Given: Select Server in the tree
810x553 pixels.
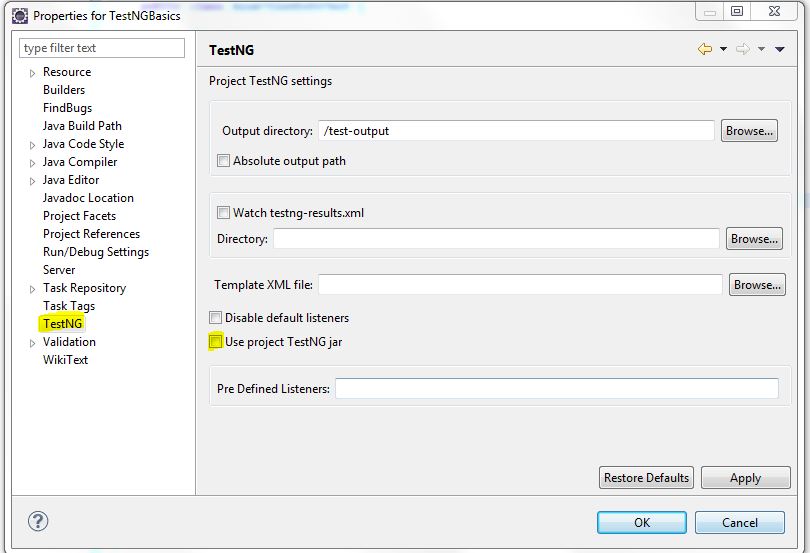Looking at the screenshot, I should point(59,270).
